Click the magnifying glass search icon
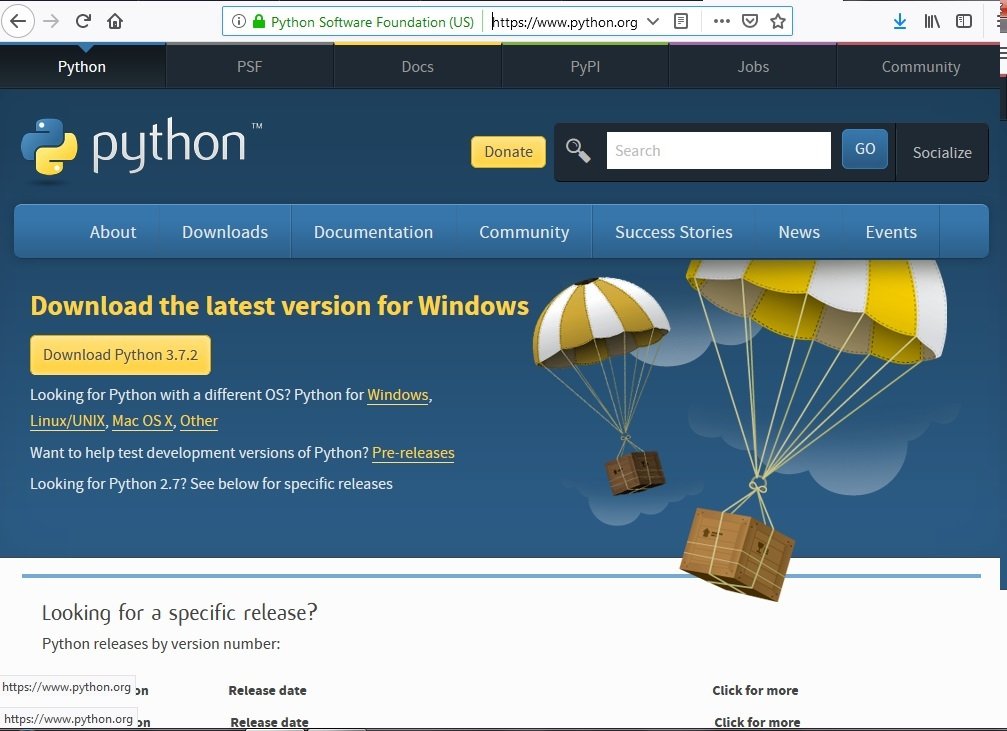1007x731 pixels. coord(578,151)
